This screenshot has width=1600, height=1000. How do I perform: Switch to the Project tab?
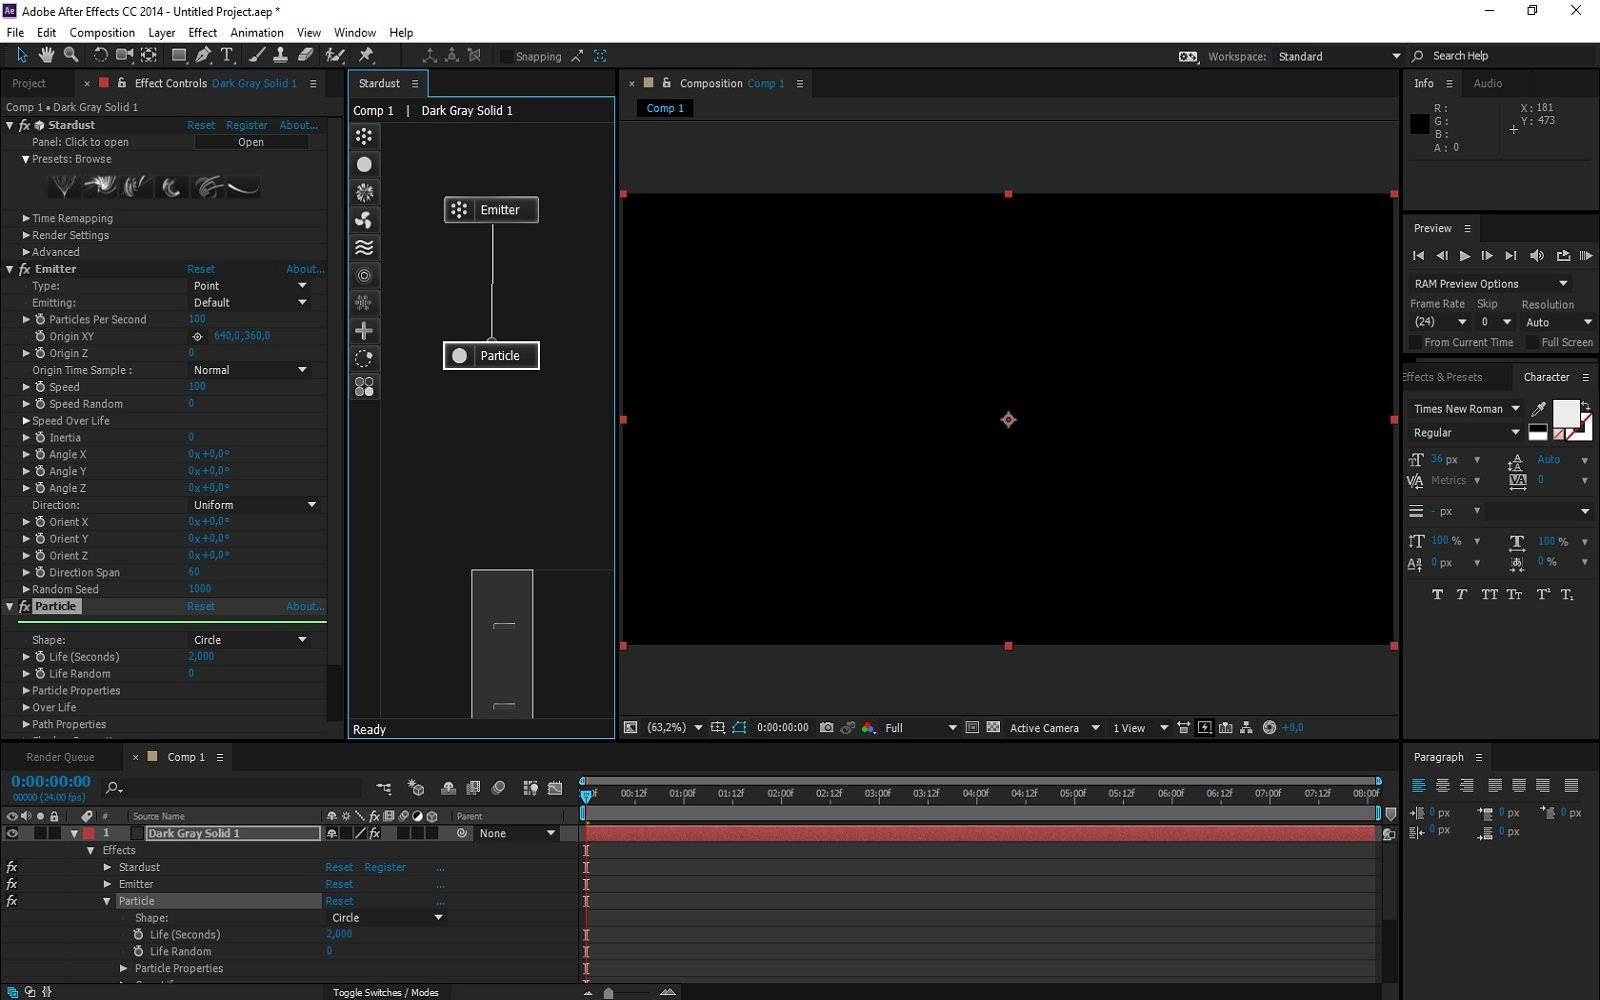29,84
